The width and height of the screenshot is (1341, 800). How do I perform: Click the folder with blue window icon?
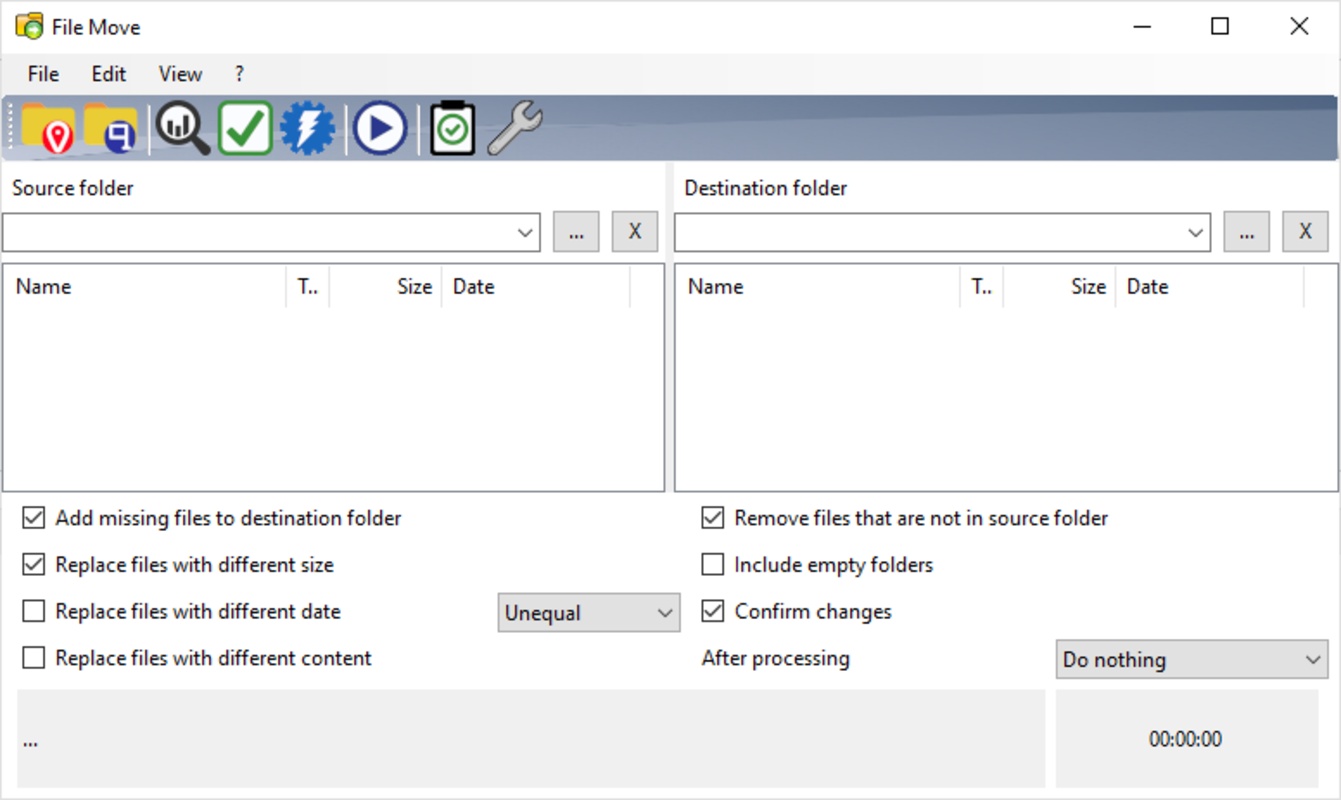pos(110,129)
